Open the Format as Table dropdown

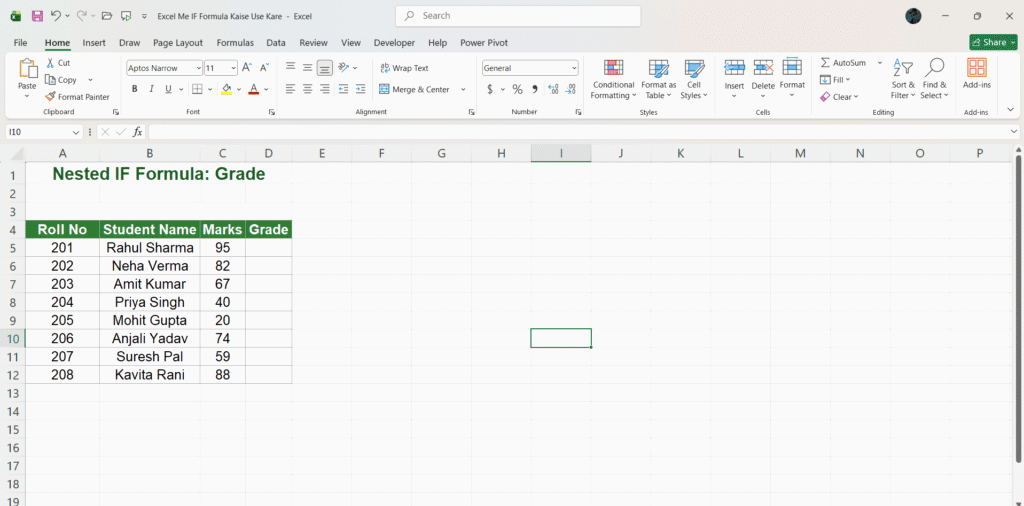tap(658, 80)
